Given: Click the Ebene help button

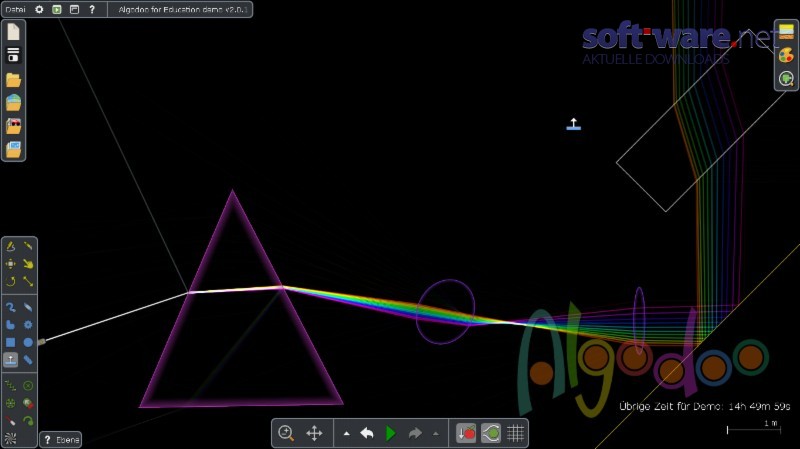Looking at the screenshot, I should coord(61,439).
